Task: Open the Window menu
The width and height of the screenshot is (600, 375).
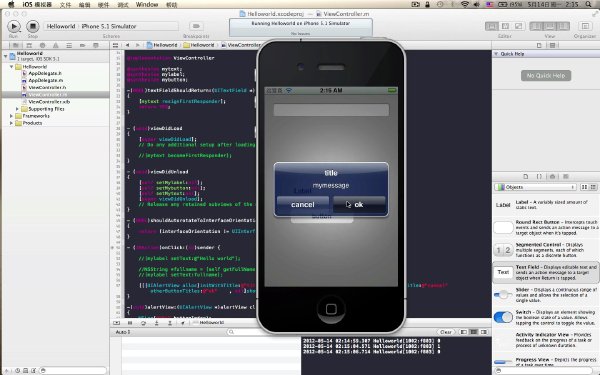Action: tap(147, 5)
